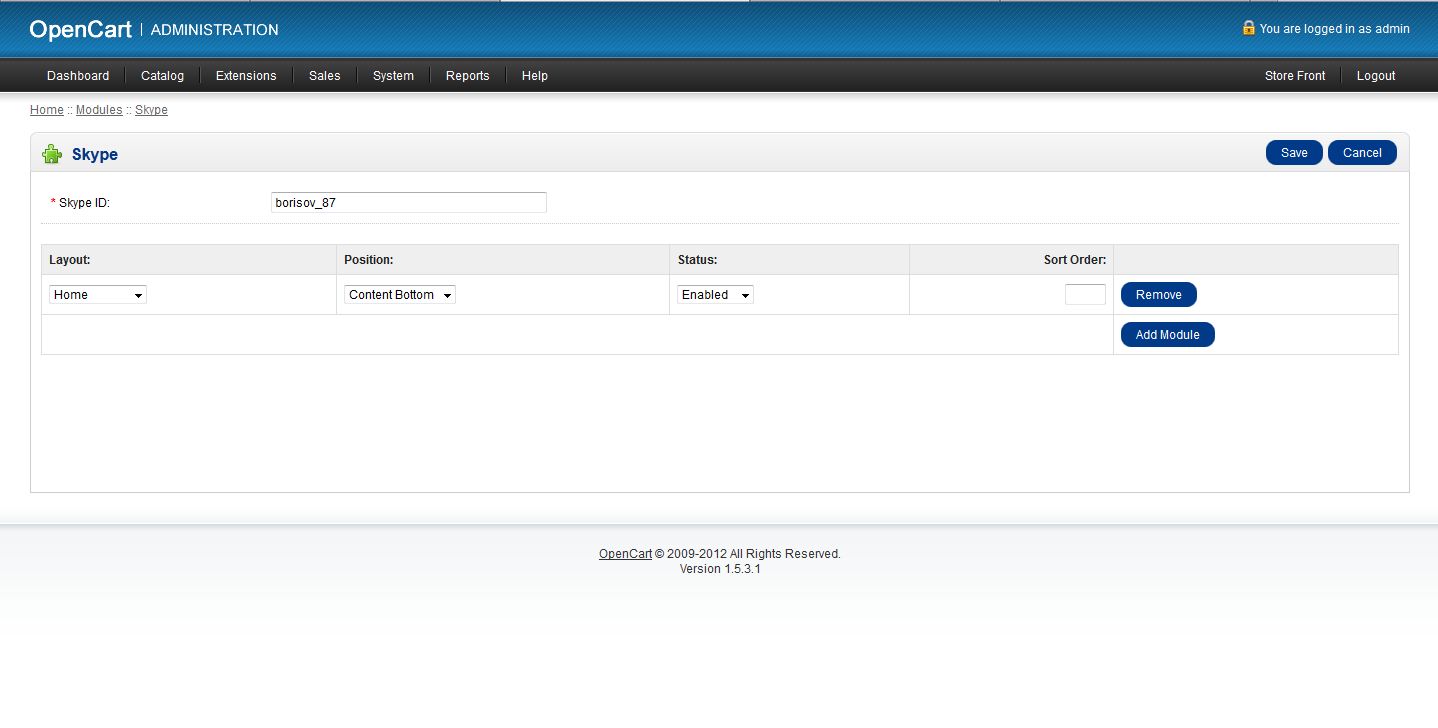The width and height of the screenshot is (1438, 728).
Task: Click the 'Status:' column header
Action: 698,260
